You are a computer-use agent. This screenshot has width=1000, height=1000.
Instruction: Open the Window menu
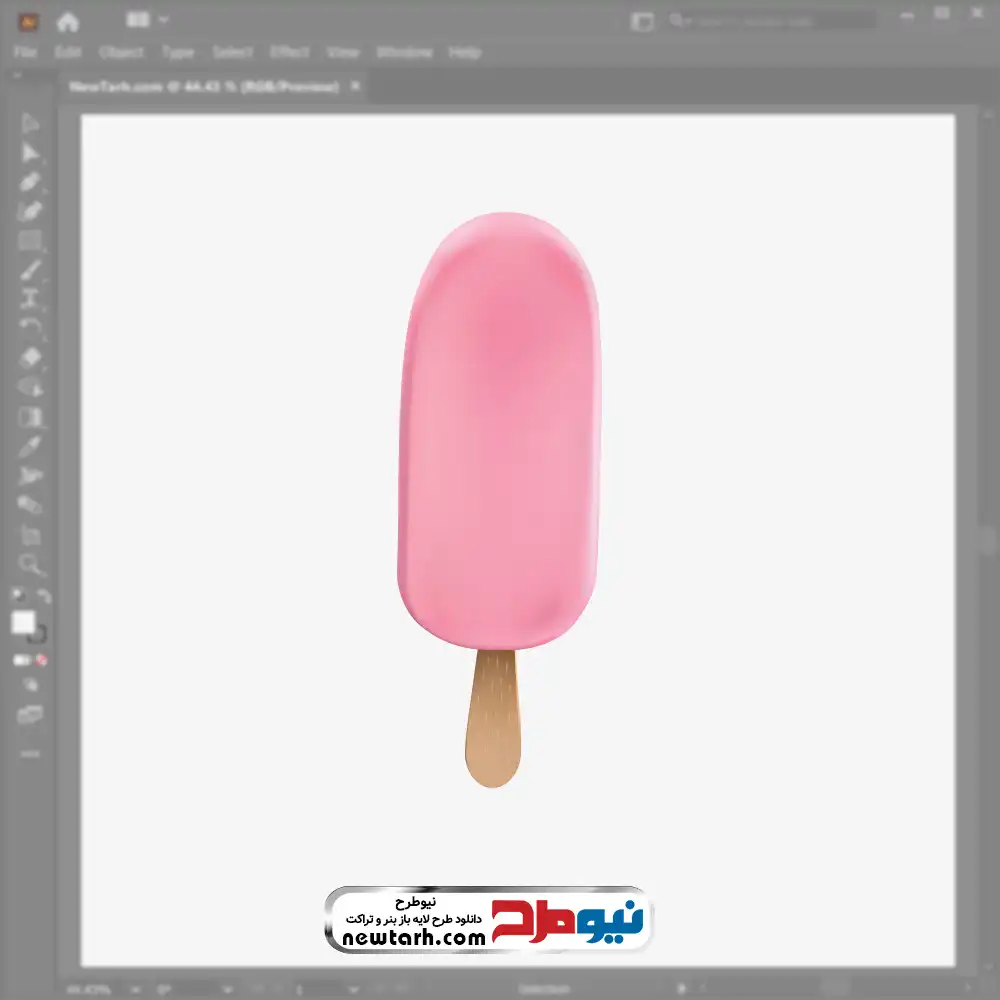(x=404, y=52)
